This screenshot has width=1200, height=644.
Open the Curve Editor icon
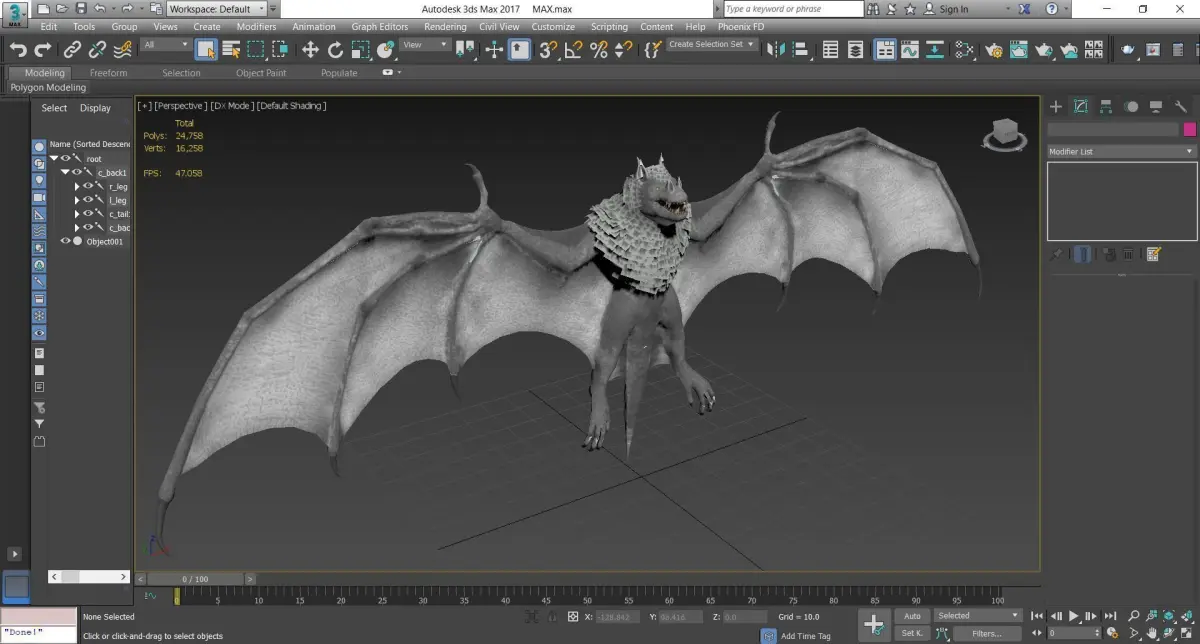(x=910, y=50)
